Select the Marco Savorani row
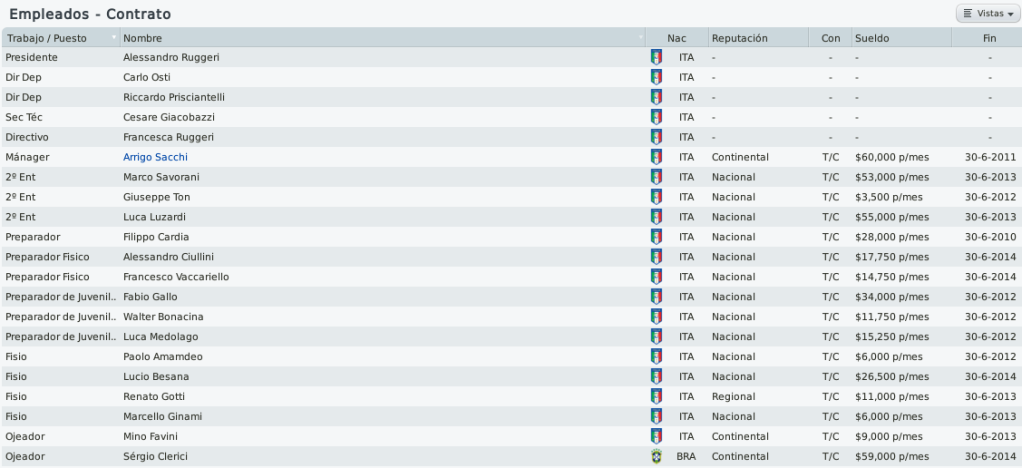This screenshot has width=1022, height=468. click(511, 177)
